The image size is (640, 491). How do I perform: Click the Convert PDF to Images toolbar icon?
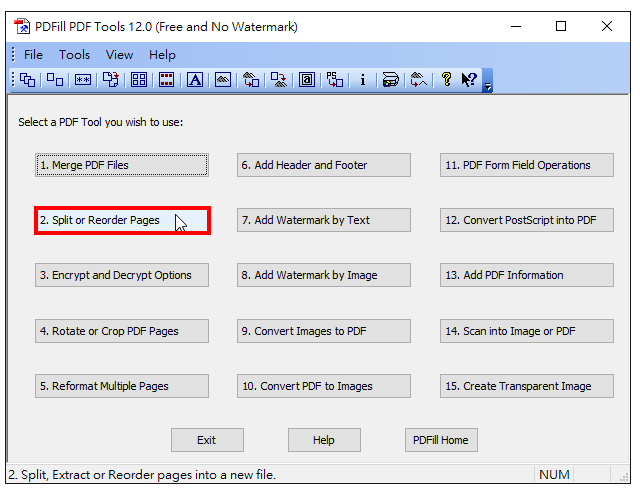(x=279, y=80)
